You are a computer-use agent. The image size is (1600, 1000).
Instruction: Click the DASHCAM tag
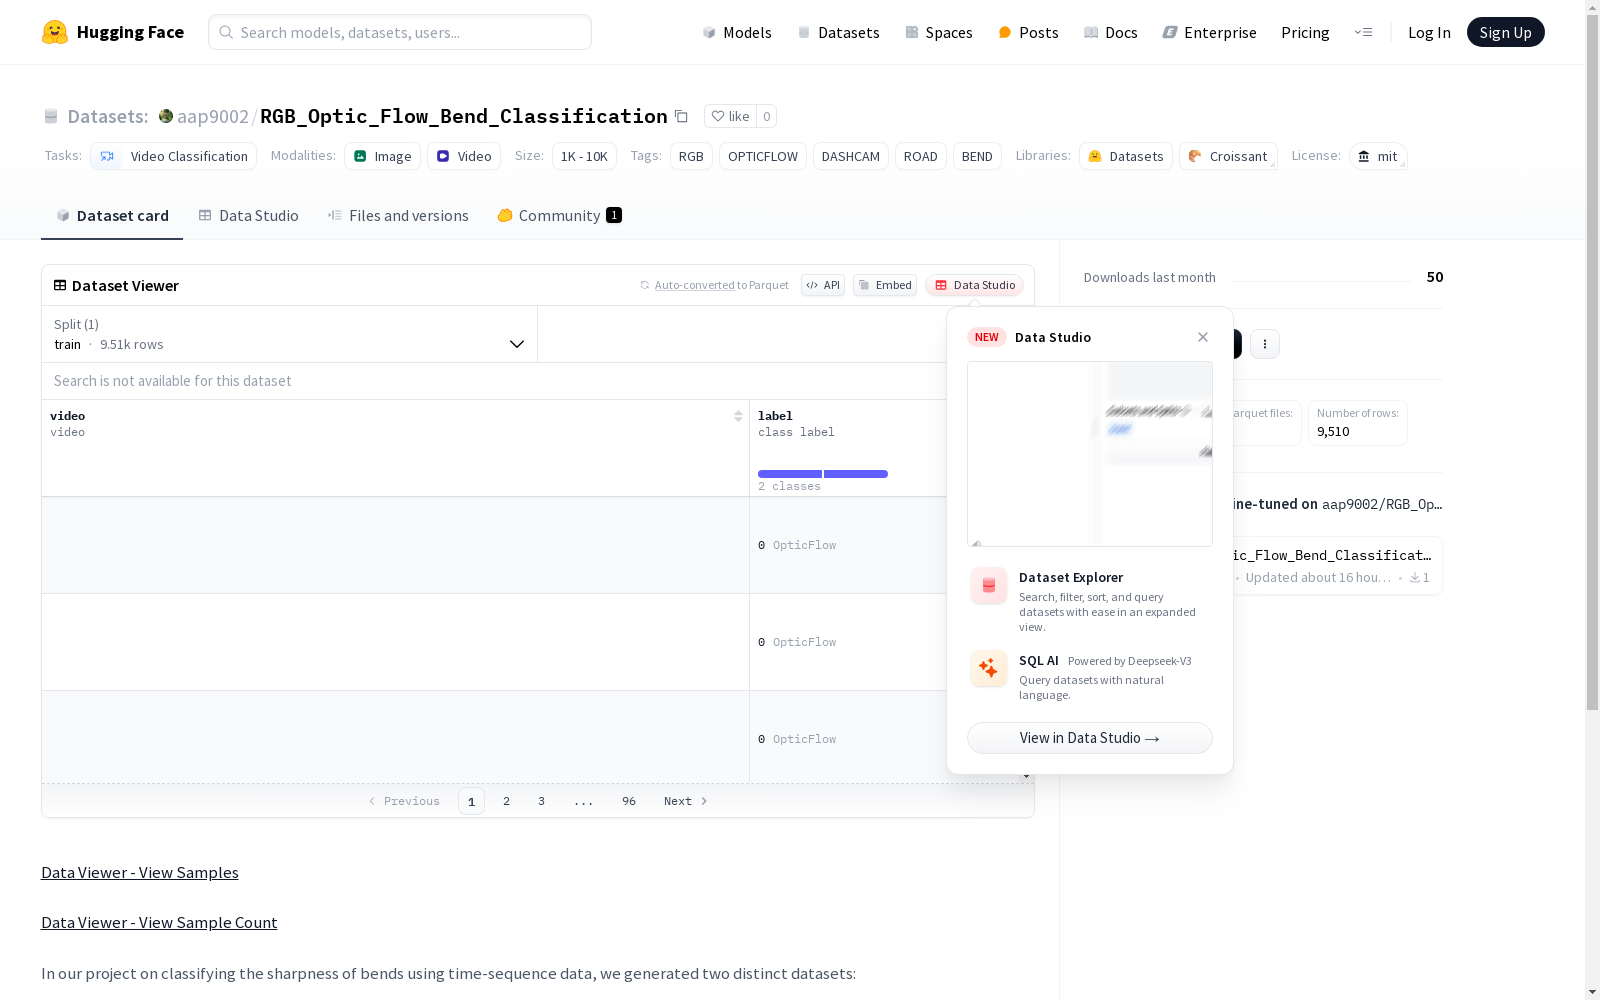tap(851, 156)
